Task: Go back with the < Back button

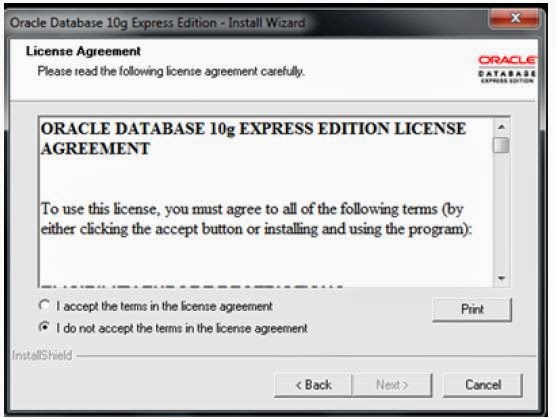Action: pos(313,385)
